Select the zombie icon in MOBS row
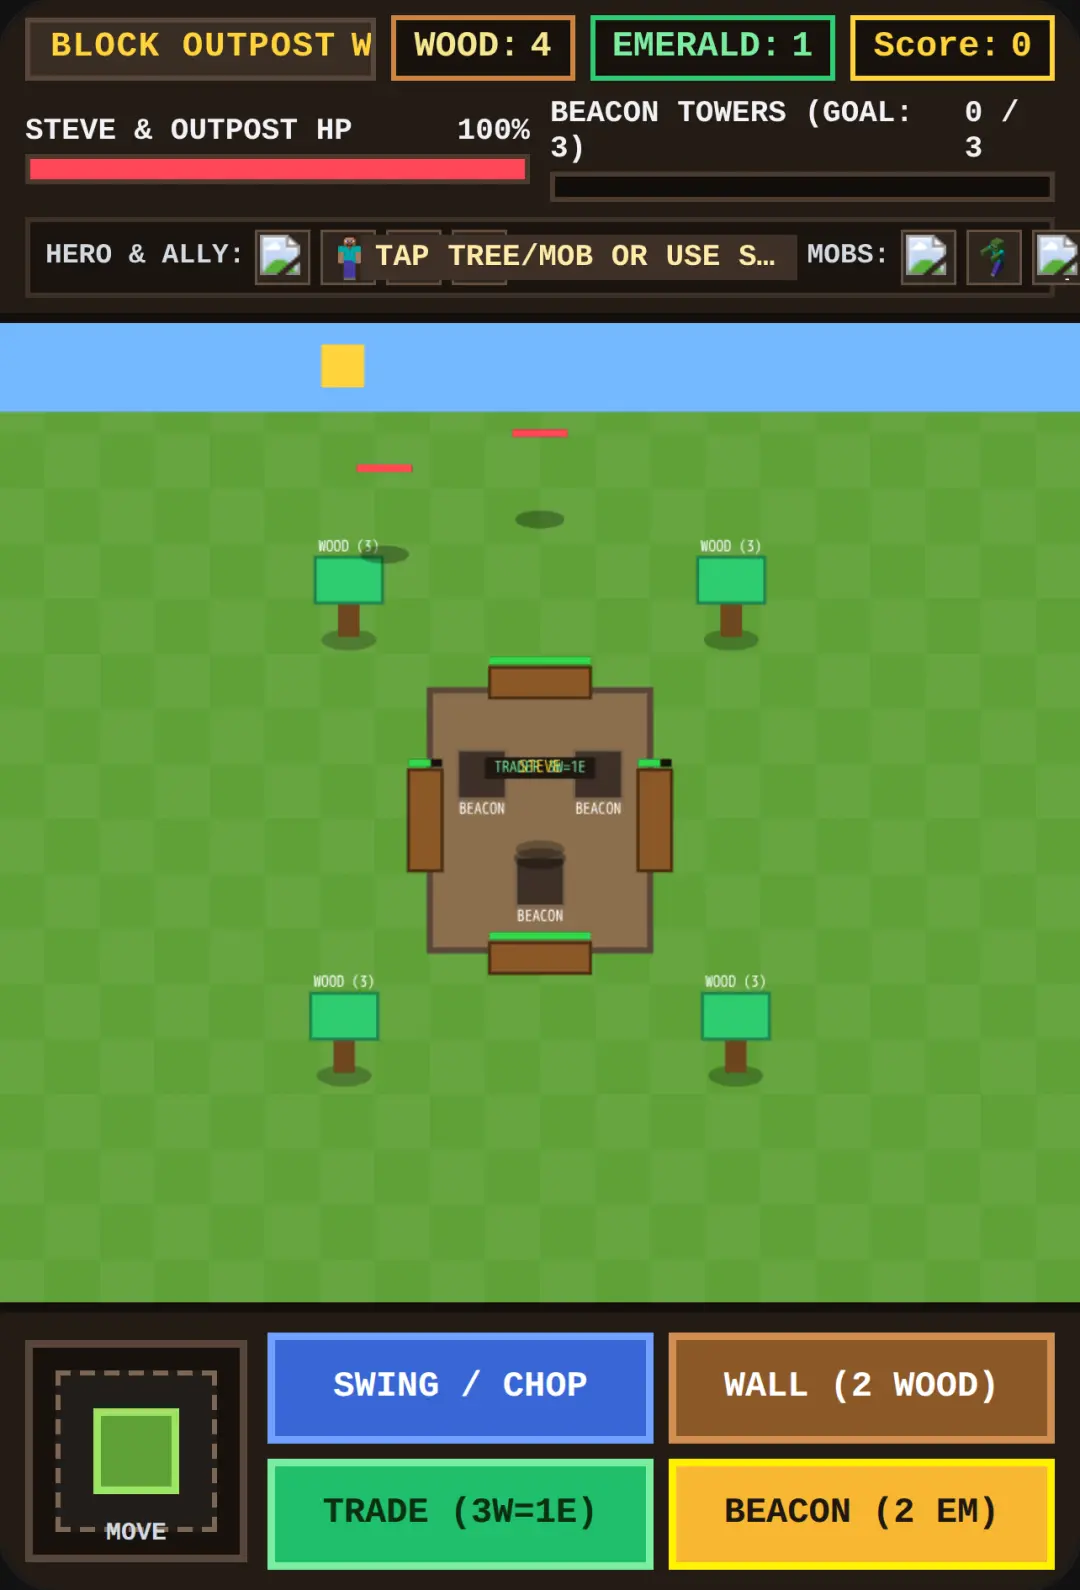 993,257
